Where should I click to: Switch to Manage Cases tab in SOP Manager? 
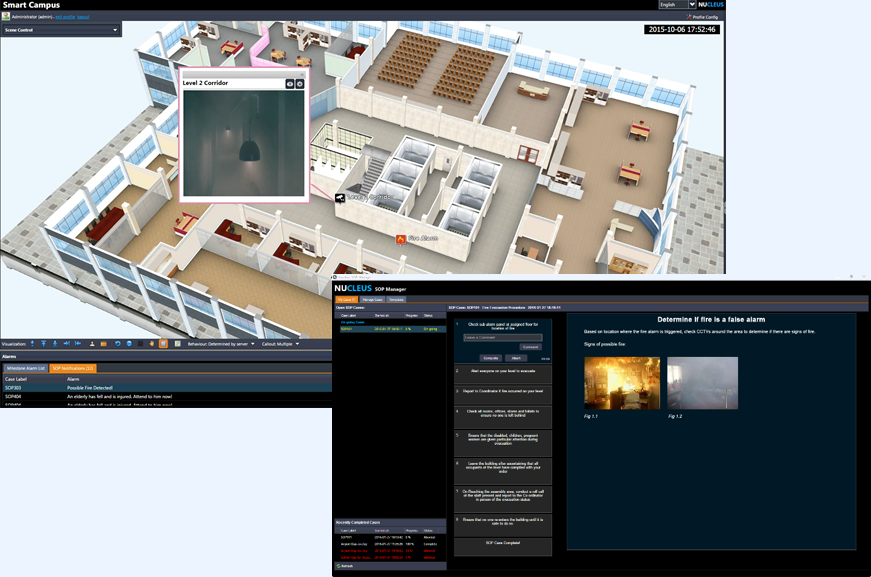372,299
